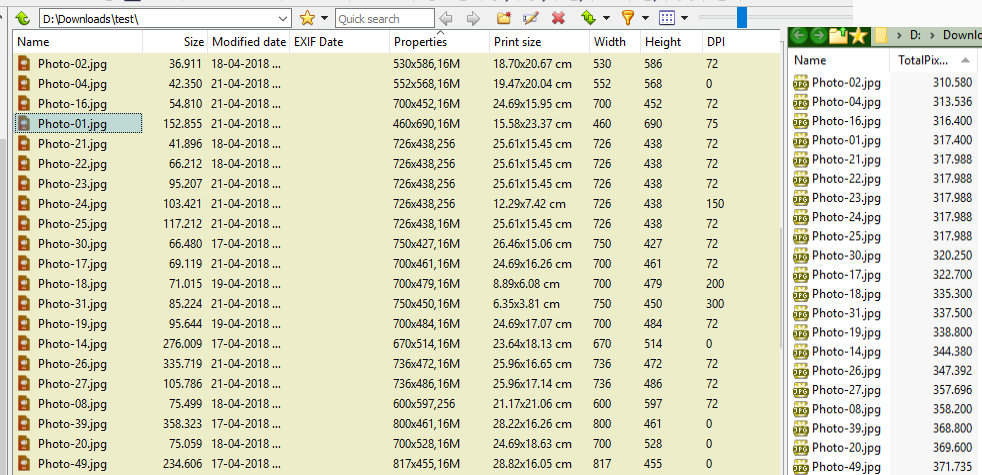Click the Back arrow in the toolbar
982x475 pixels.
tap(446, 18)
